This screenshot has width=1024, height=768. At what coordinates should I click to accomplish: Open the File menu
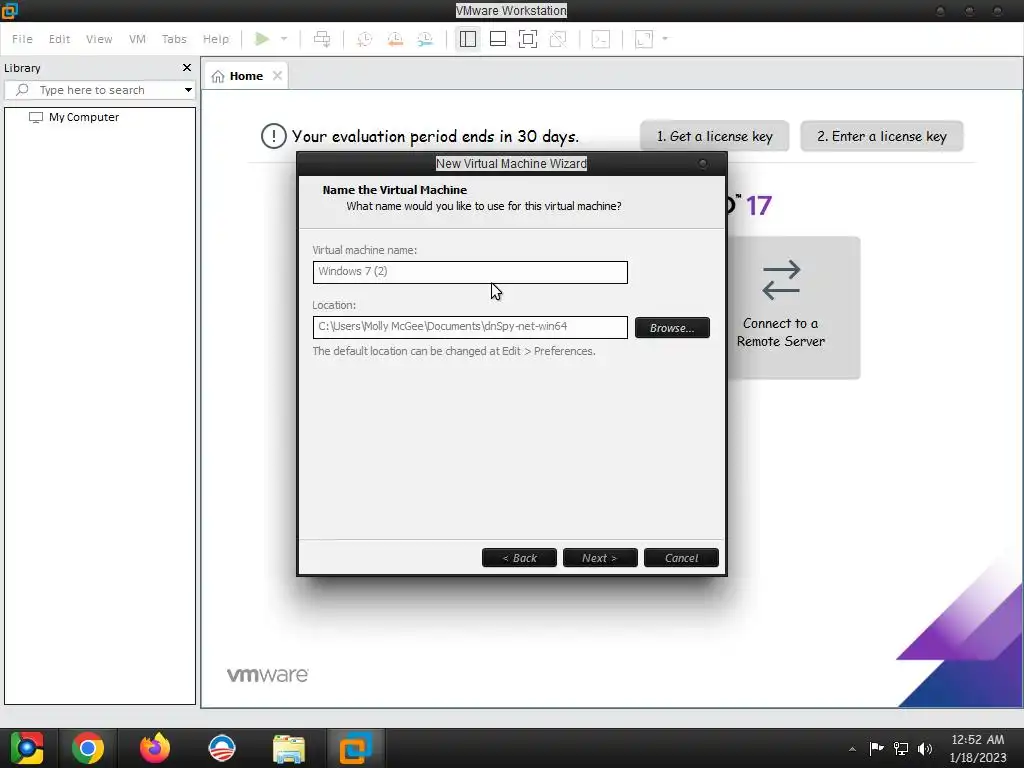tap(22, 39)
